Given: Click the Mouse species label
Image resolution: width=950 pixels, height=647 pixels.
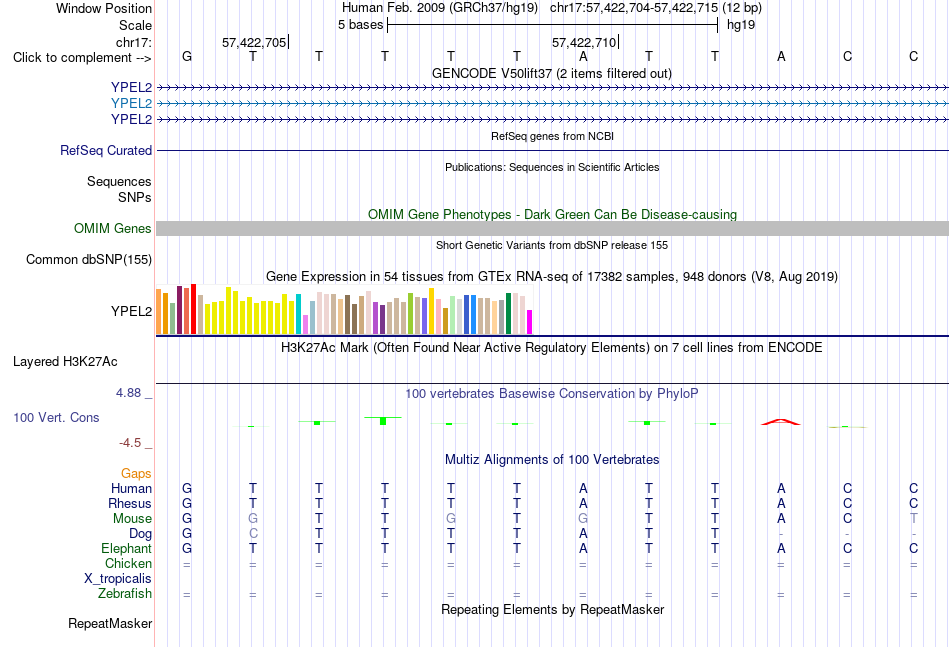Looking at the screenshot, I should [132, 519].
